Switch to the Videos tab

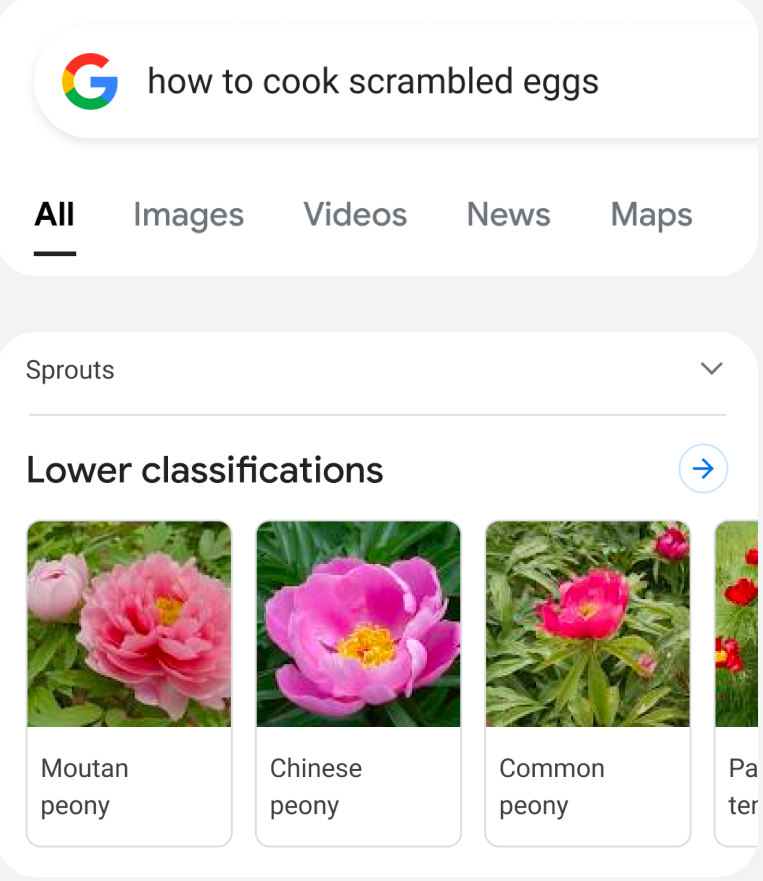tap(355, 214)
